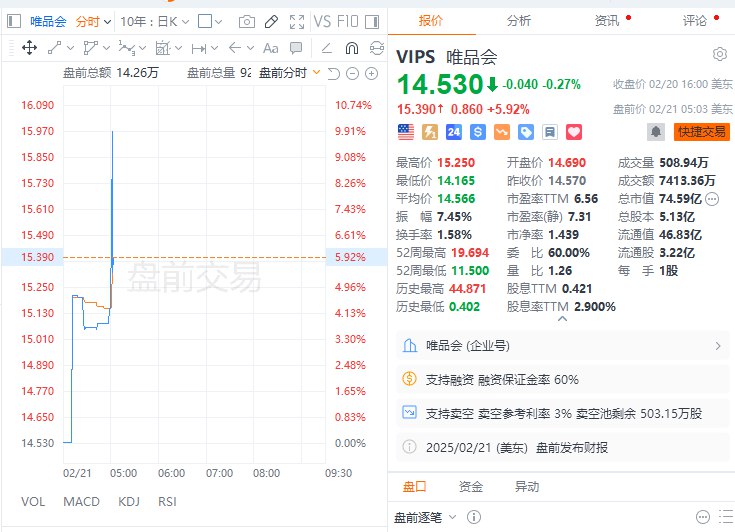Expand the trend line tool options arrow
The height and width of the screenshot is (532, 735).
point(71,48)
